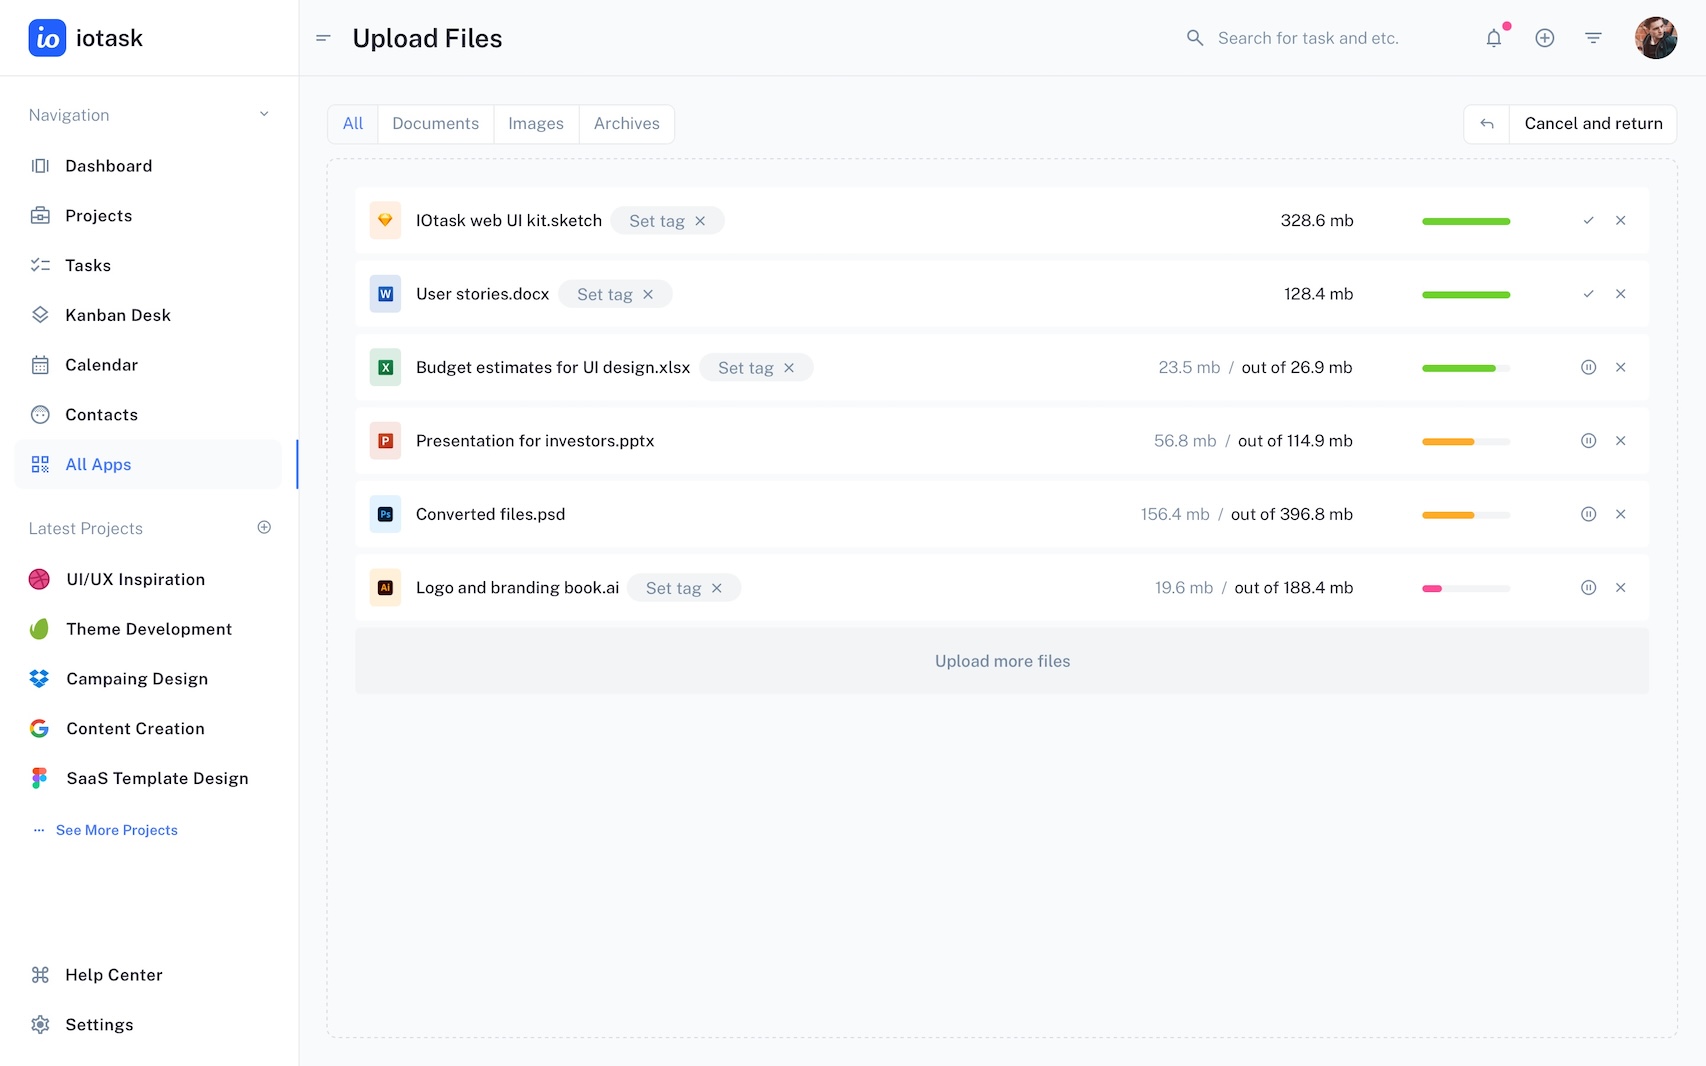Click Upload more files button
1706x1066 pixels.
[1002, 661]
